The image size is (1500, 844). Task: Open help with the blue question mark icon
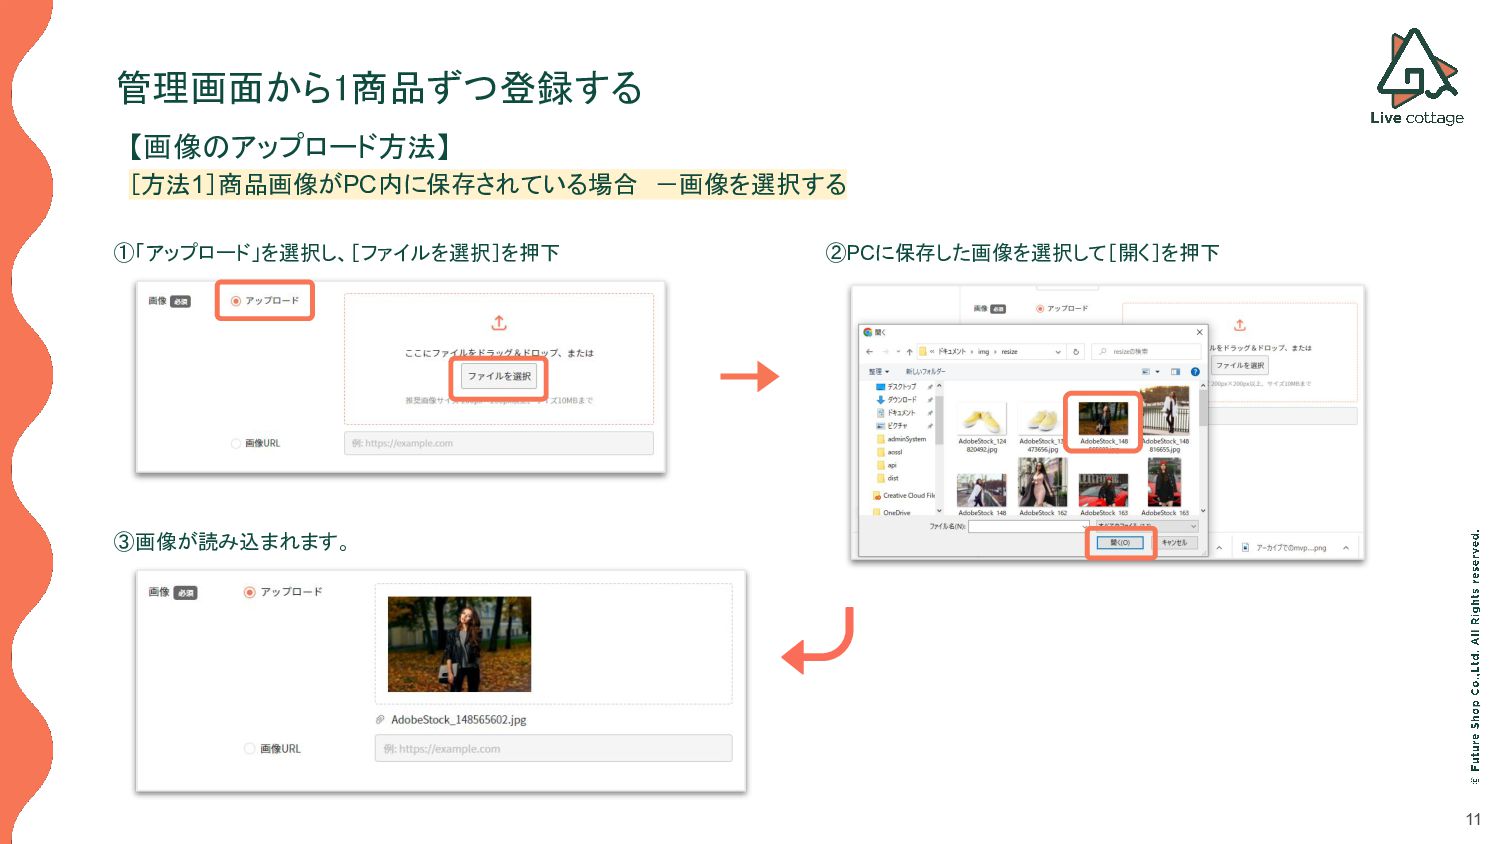click(x=1195, y=371)
